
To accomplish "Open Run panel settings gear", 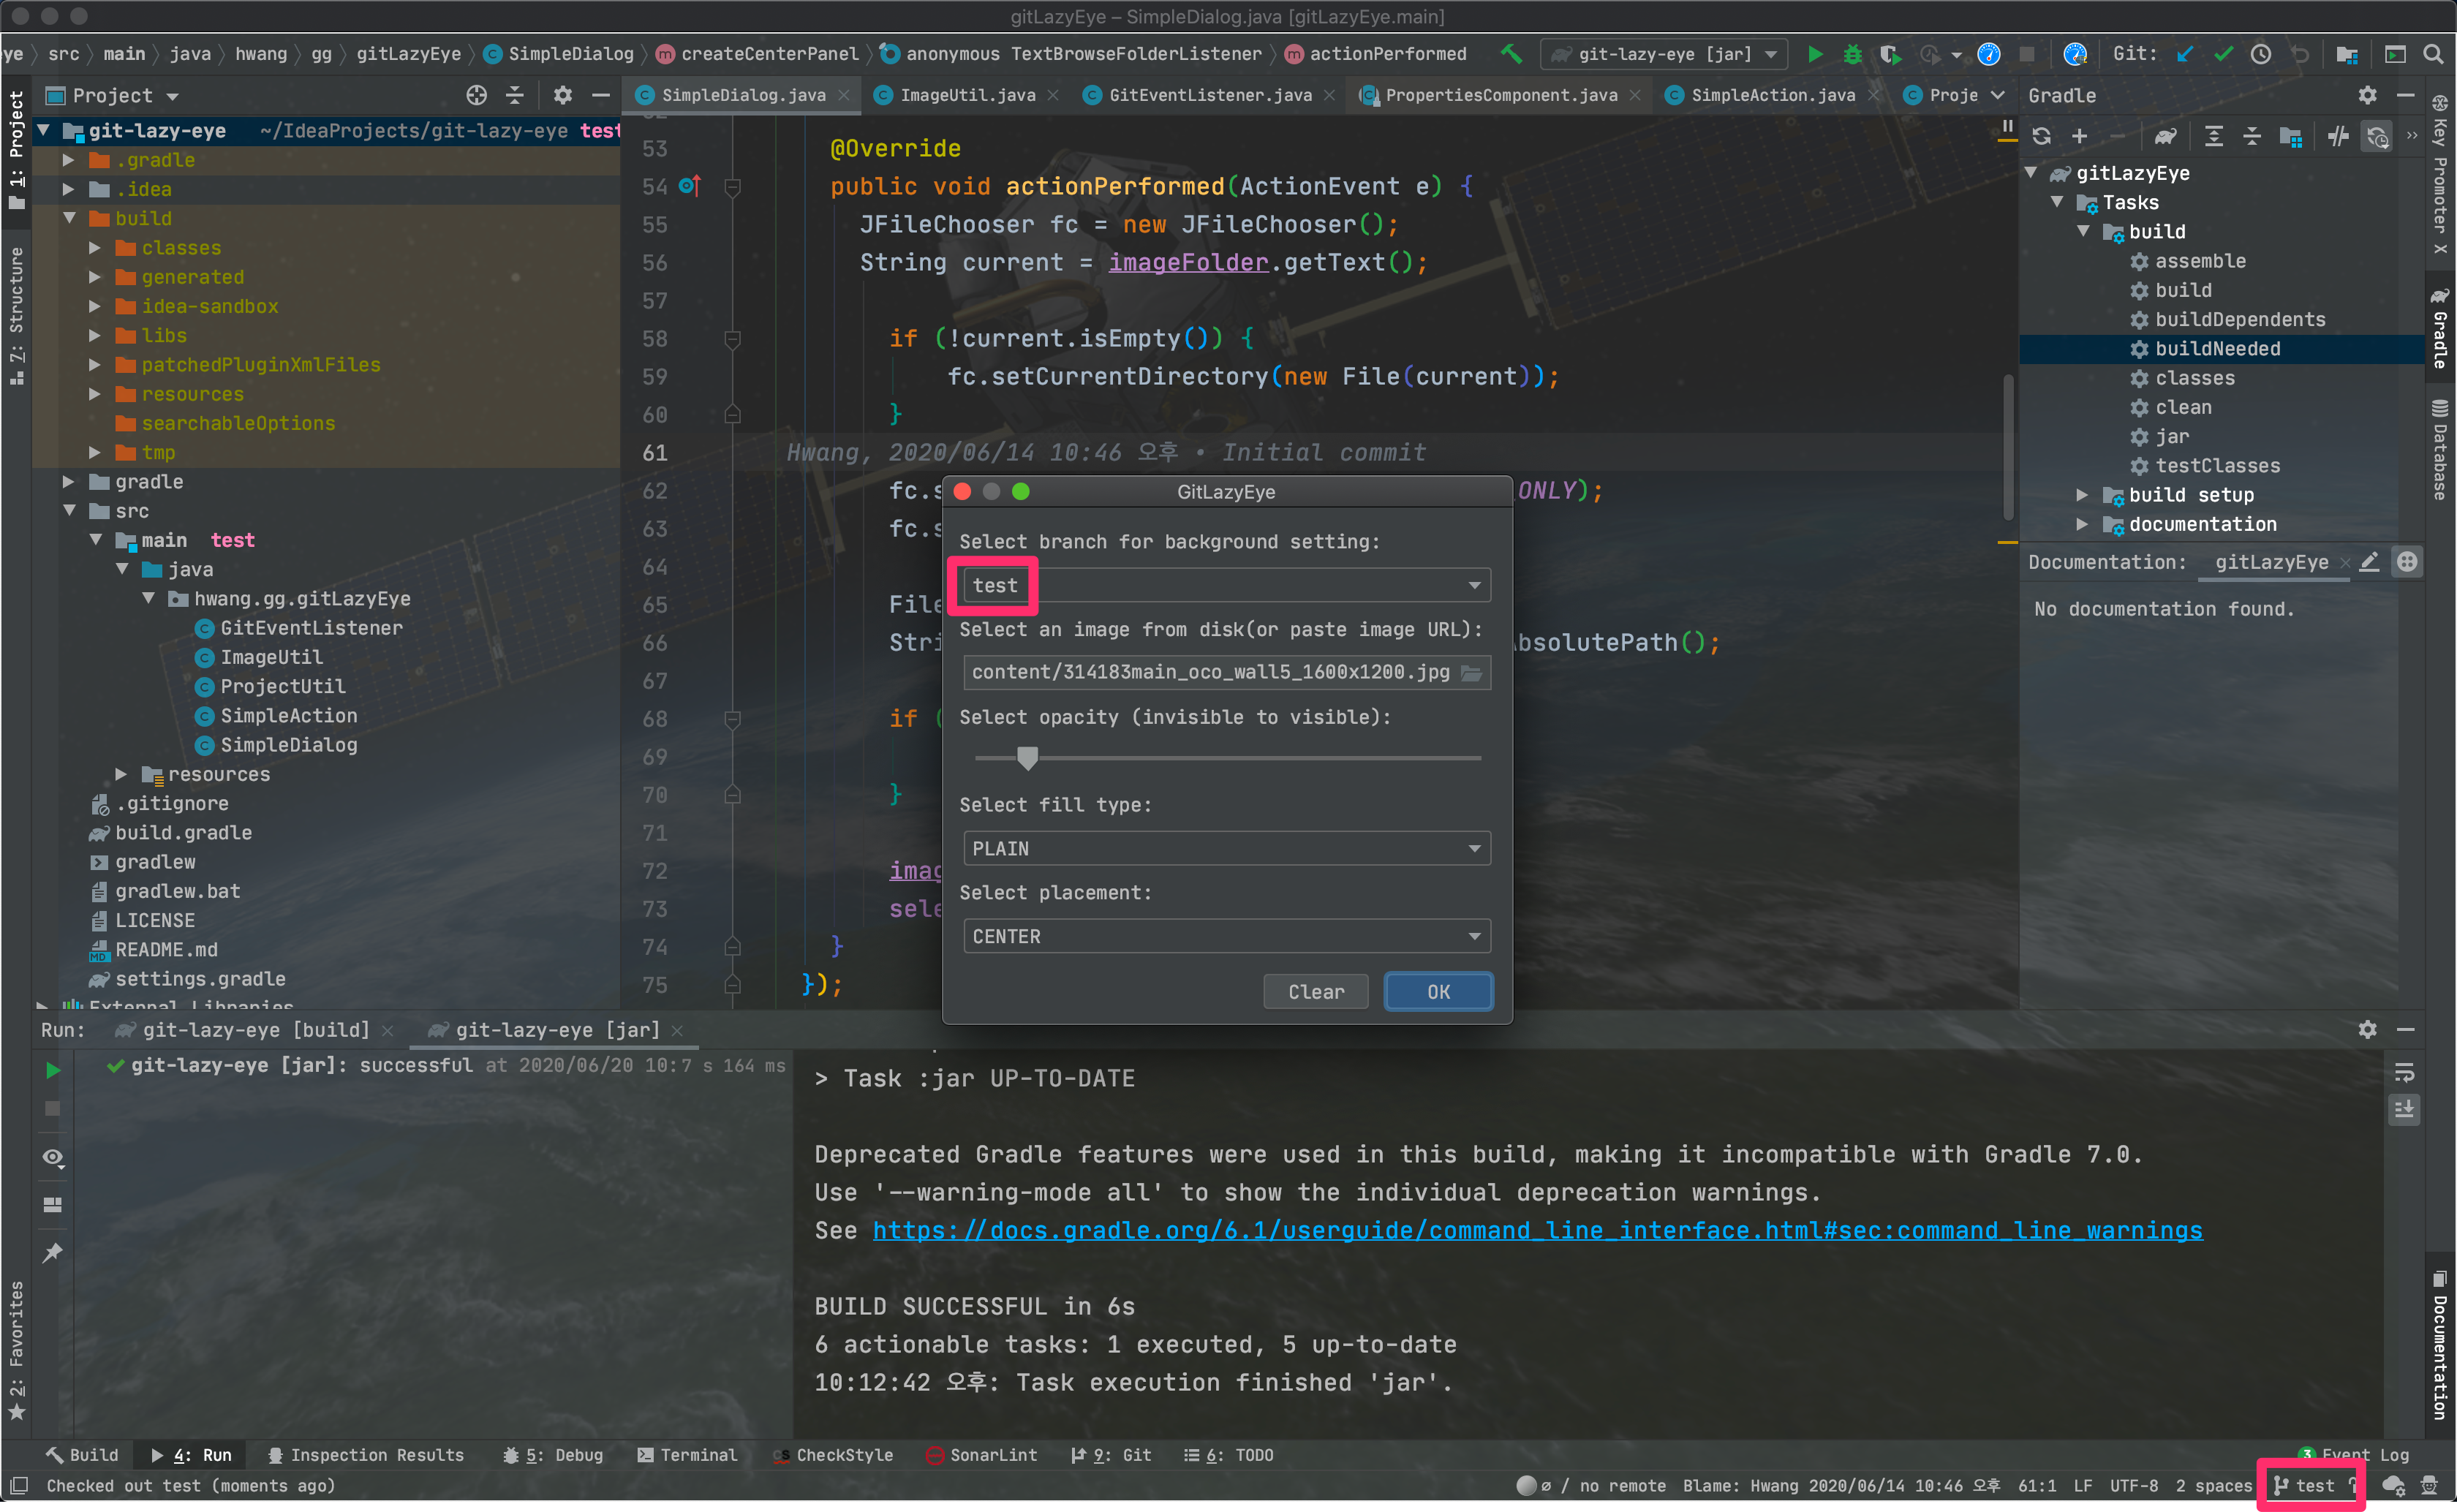I will tap(2367, 1029).
